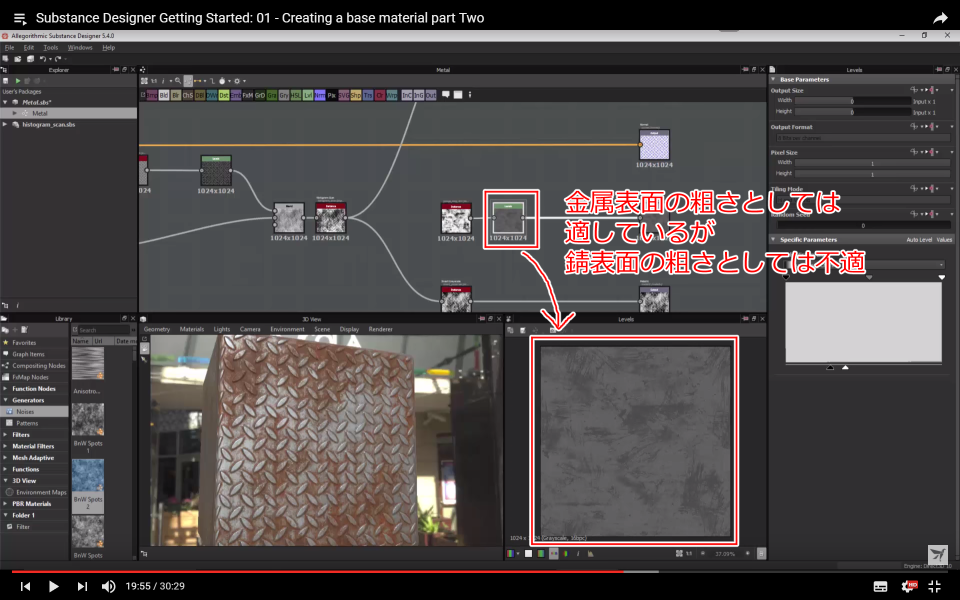Add a Distance node via Dst

[224, 96]
